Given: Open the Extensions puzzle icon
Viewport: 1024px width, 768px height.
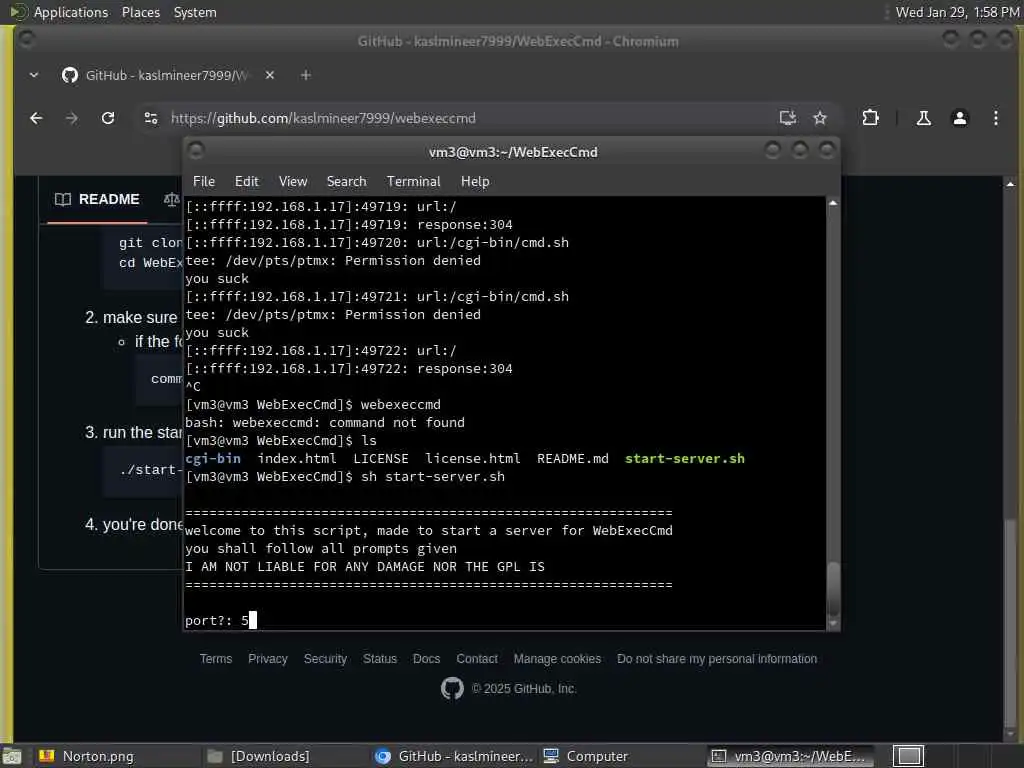Looking at the screenshot, I should point(870,118).
